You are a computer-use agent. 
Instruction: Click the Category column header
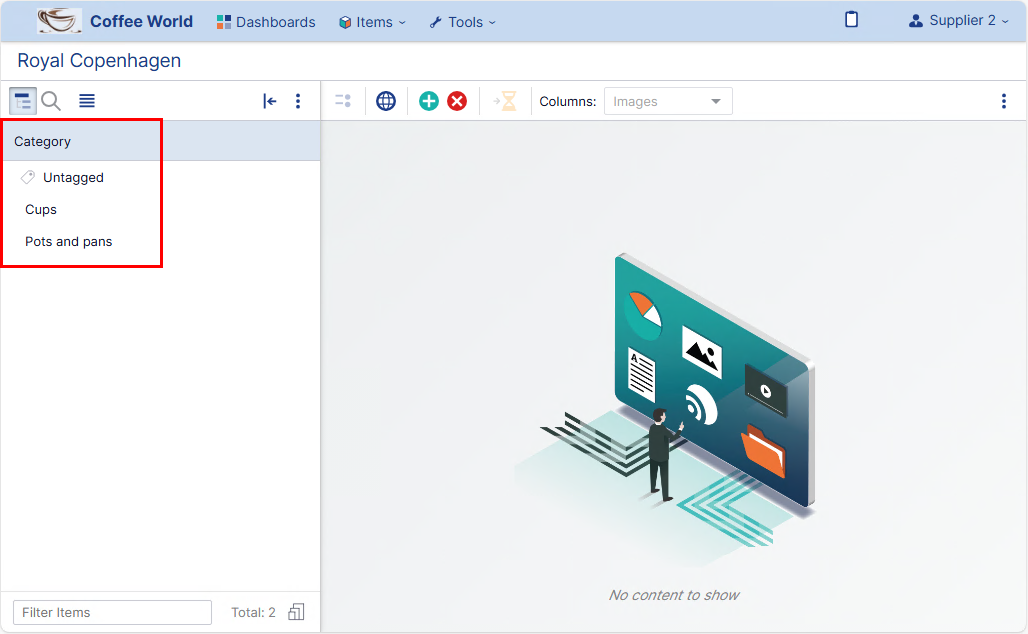pos(161,141)
